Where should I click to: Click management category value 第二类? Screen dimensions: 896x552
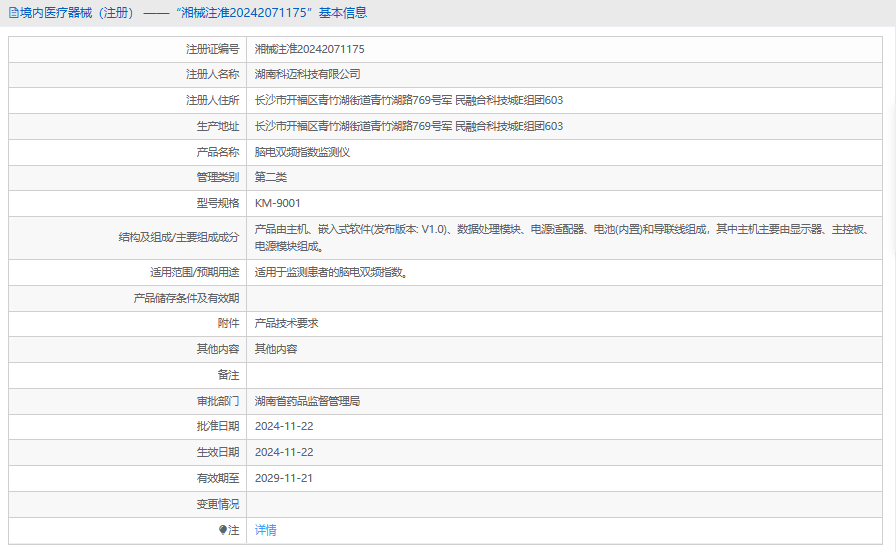[270, 177]
